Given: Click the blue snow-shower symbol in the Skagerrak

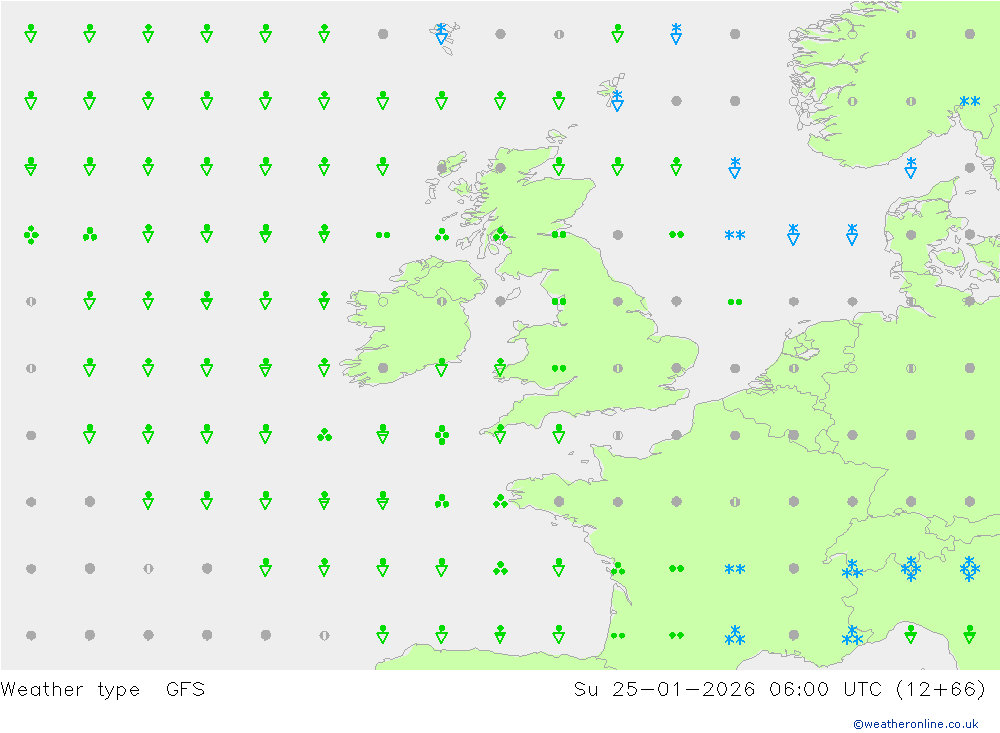Looking at the screenshot, I should click(911, 168).
